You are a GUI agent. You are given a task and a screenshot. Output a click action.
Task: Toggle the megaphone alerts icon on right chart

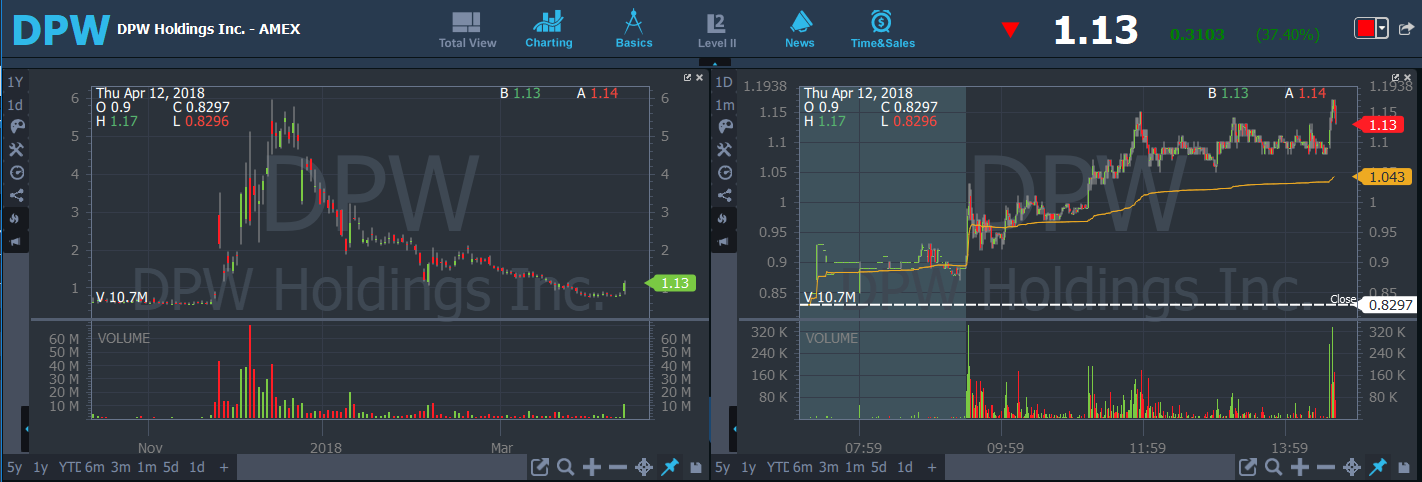click(x=725, y=241)
